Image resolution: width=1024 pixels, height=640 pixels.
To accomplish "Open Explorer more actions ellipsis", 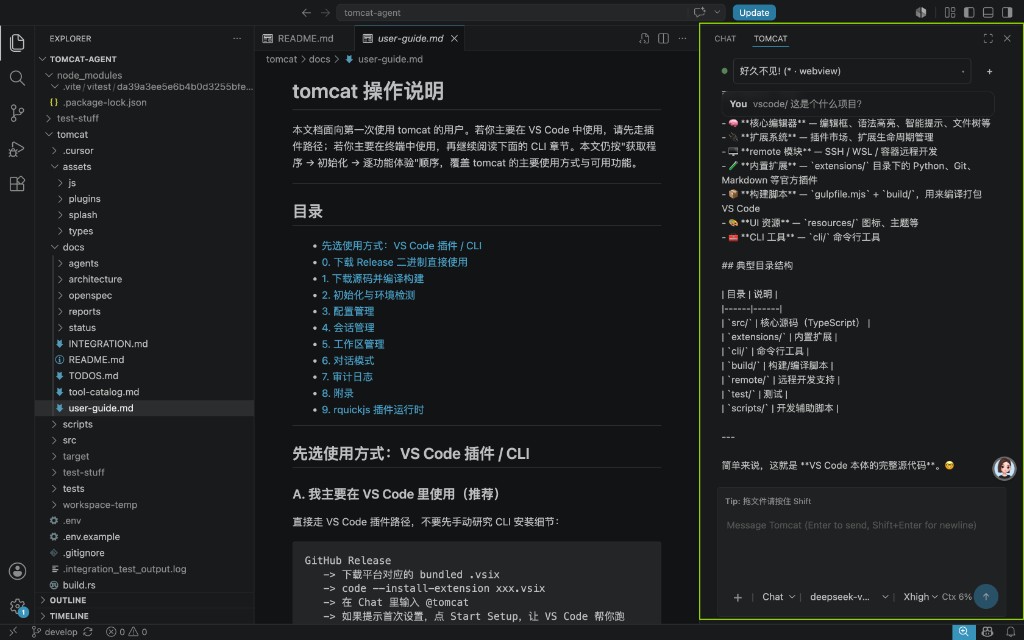I will pyautogui.click(x=237, y=39).
